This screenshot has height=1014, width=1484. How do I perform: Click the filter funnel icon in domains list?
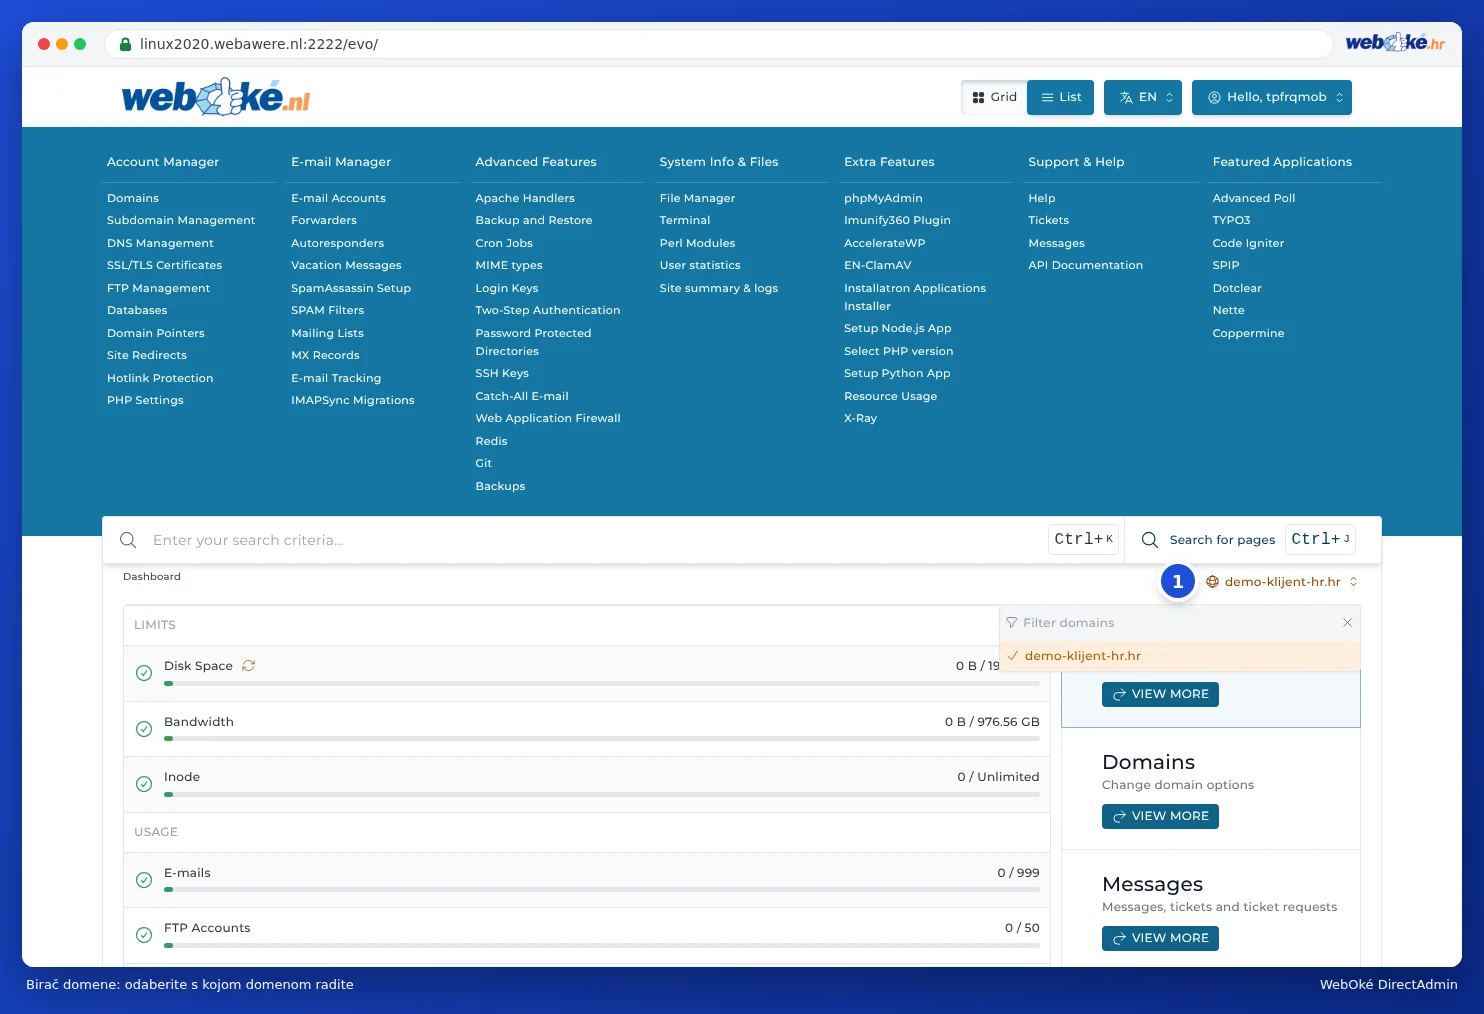click(x=1011, y=623)
